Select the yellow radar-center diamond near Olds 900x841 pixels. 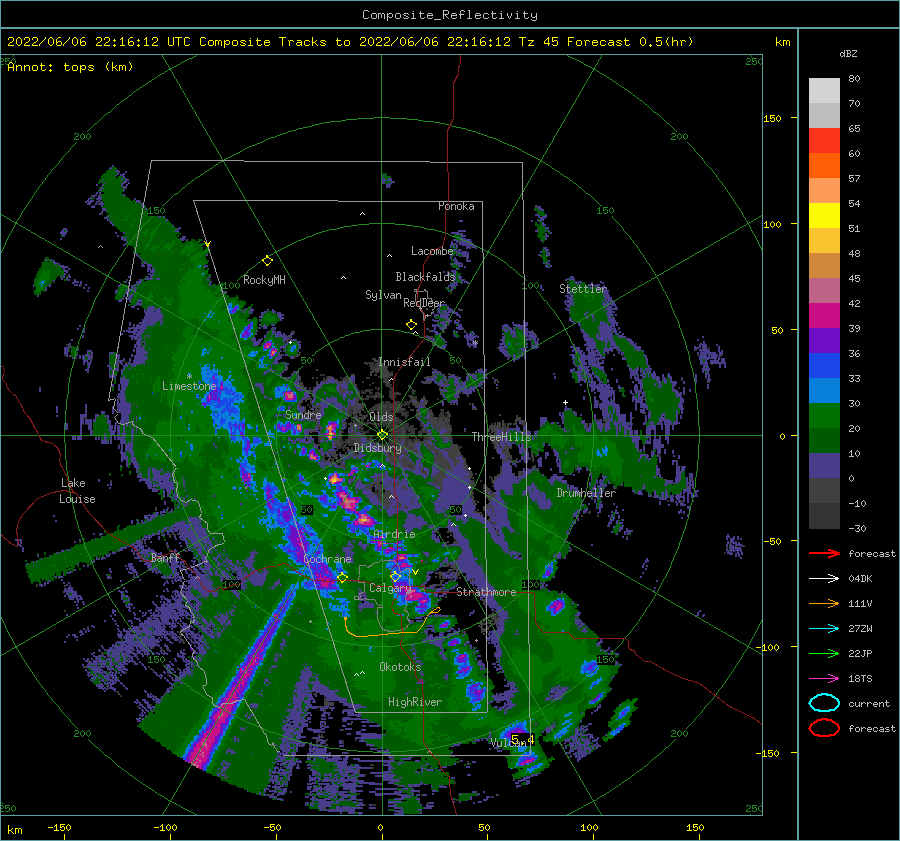pyautogui.click(x=382, y=435)
